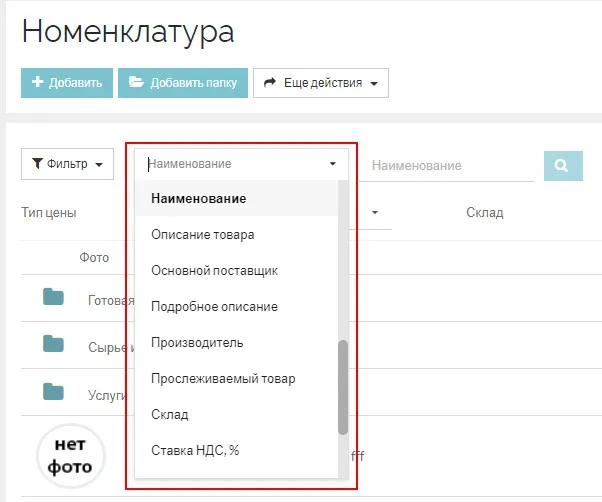
Task: Choose Подробное описание from the list
Action: (214, 307)
